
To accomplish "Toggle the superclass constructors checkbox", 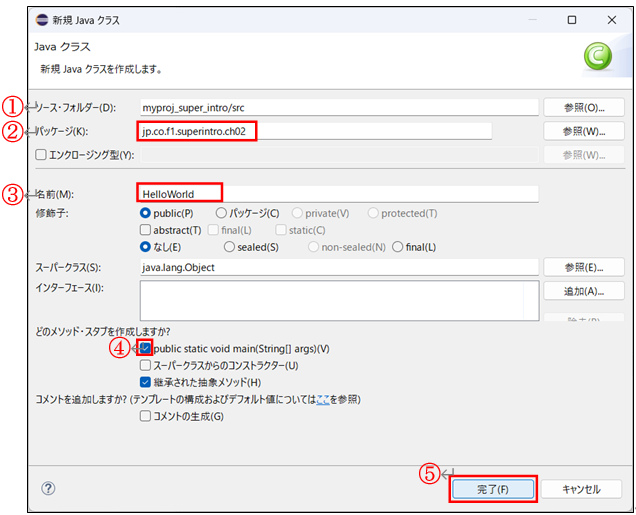I will tap(146, 365).
